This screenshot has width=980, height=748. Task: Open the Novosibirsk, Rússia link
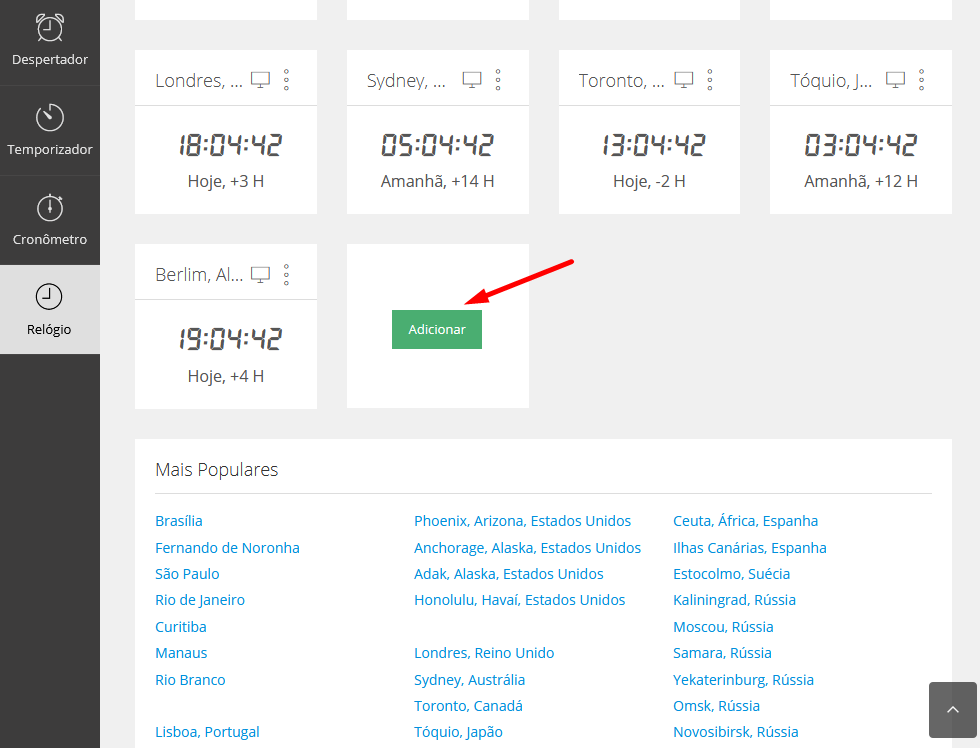[x=736, y=732]
